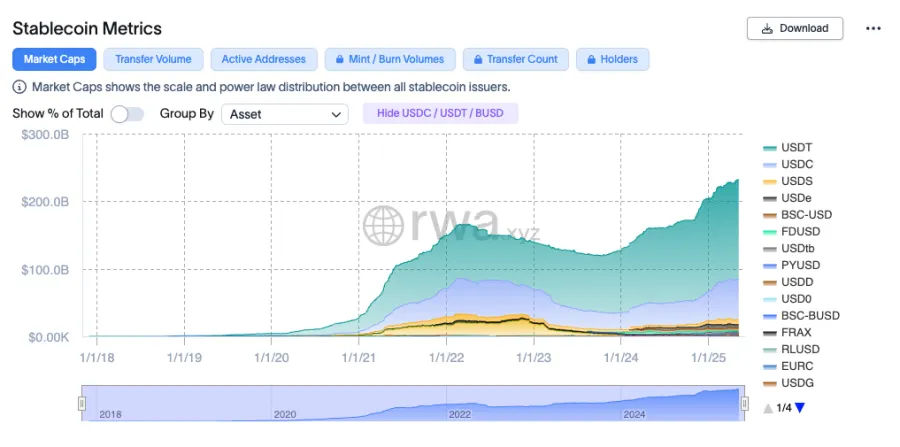Click the info icon beside Market Caps description
The image size is (900, 447).
tap(20, 87)
